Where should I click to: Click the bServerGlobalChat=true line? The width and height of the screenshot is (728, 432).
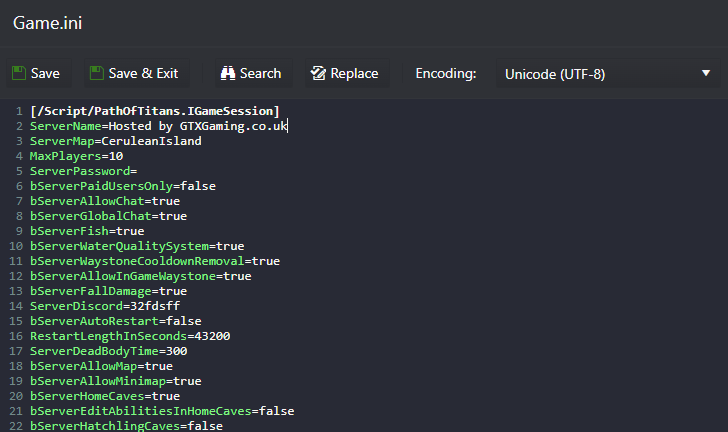point(109,216)
